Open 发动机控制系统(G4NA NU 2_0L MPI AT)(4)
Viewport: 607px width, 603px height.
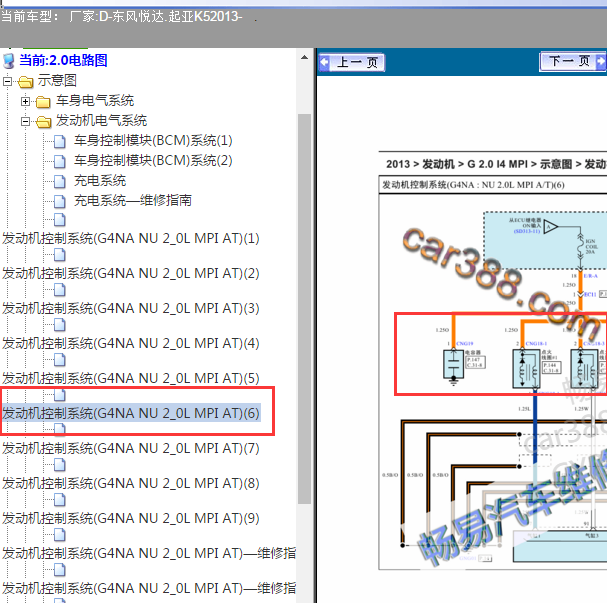point(131,343)
